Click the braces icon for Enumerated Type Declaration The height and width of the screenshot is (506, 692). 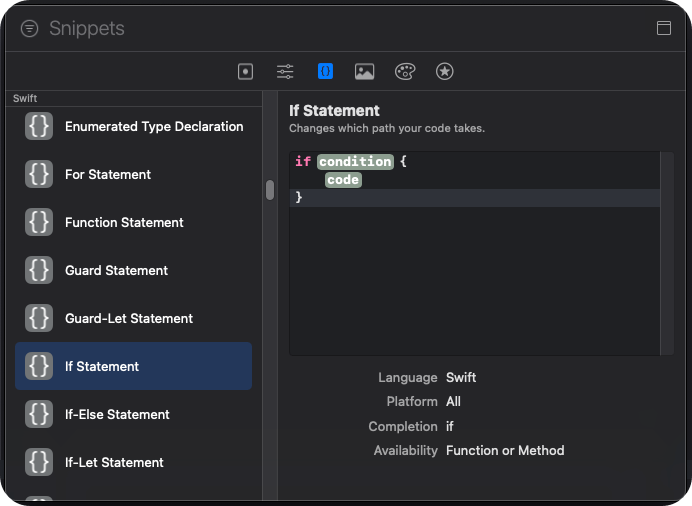pos(39,127)
